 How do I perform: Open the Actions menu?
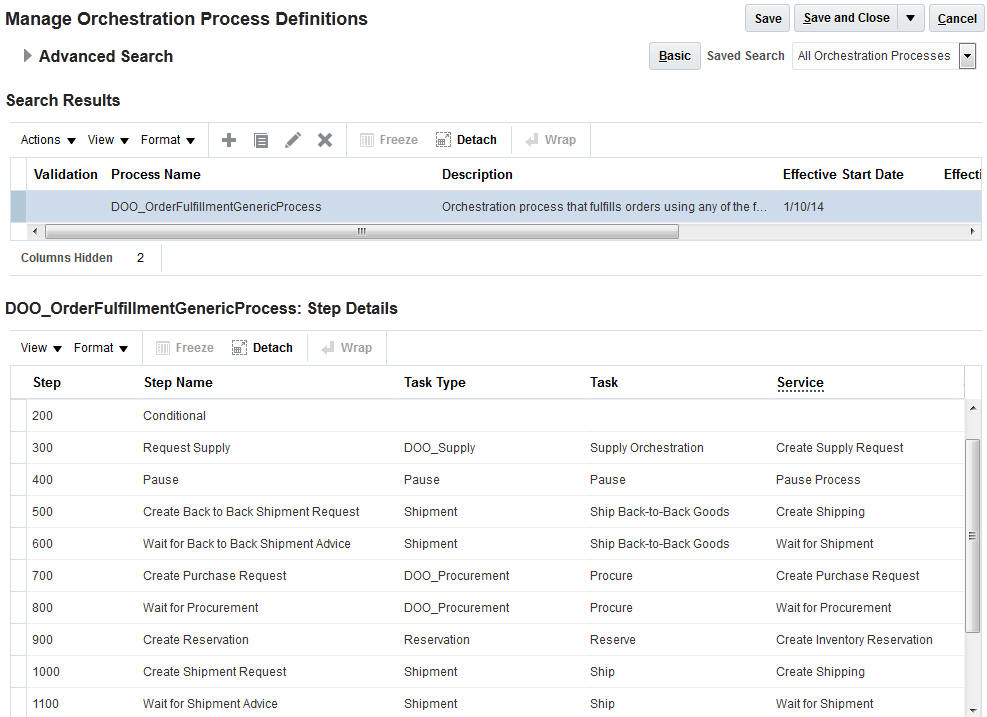[45, 140]
